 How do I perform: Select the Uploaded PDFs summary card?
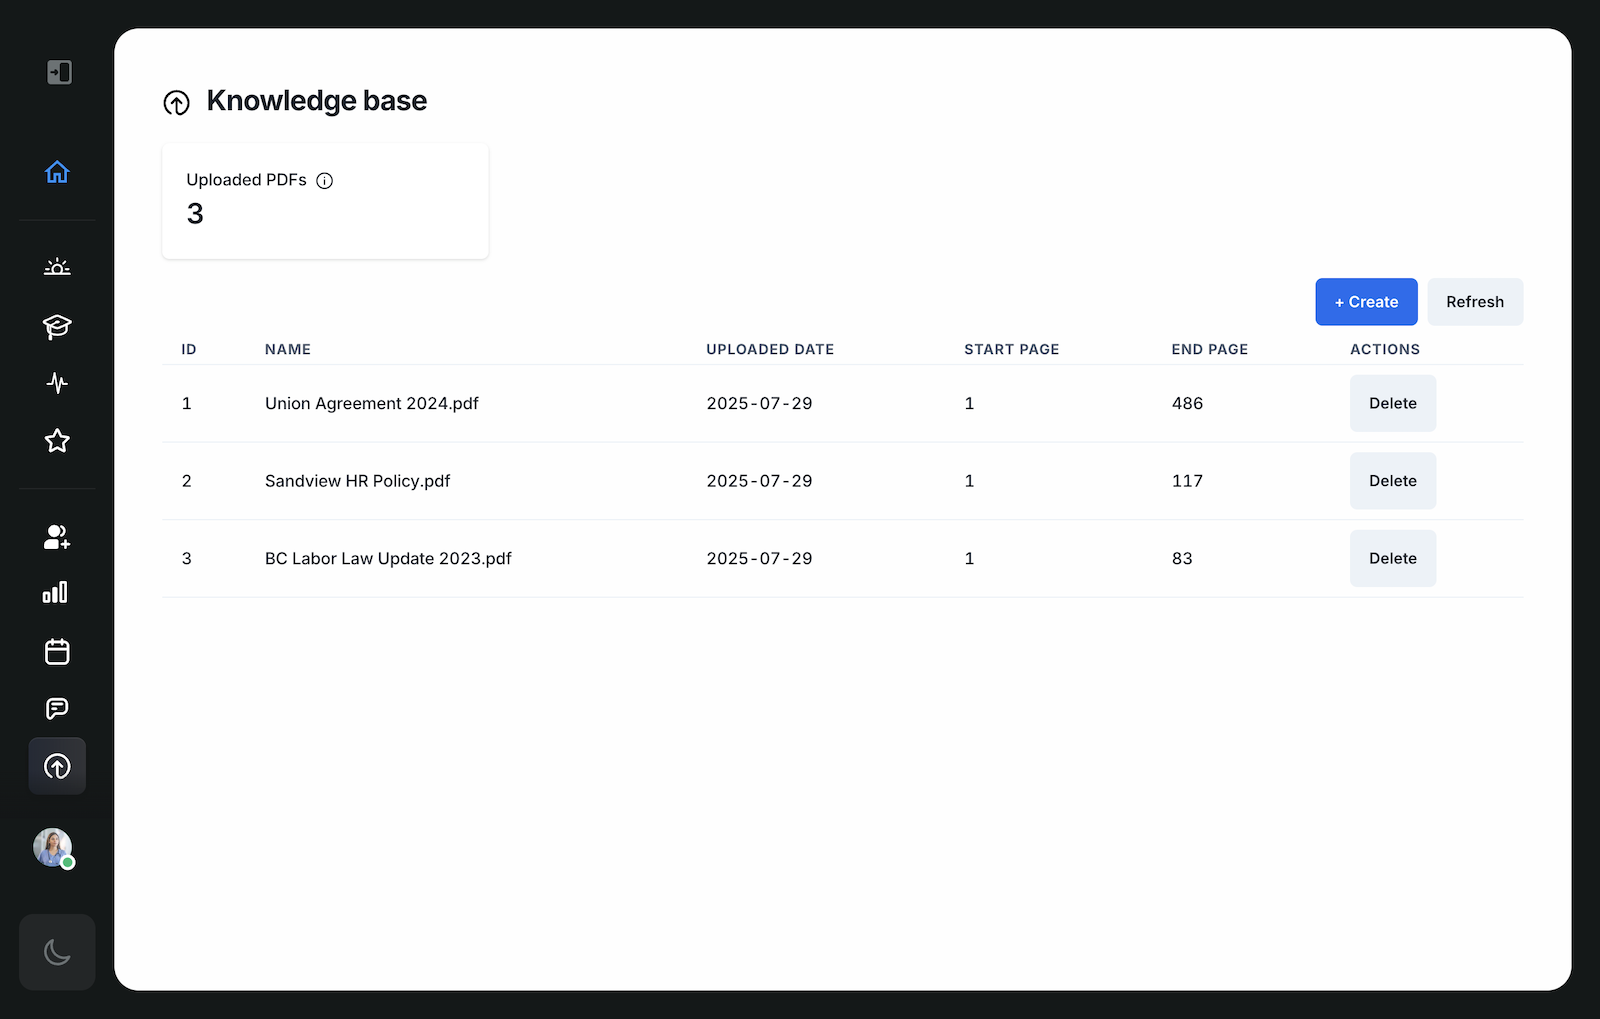point(325,200)
